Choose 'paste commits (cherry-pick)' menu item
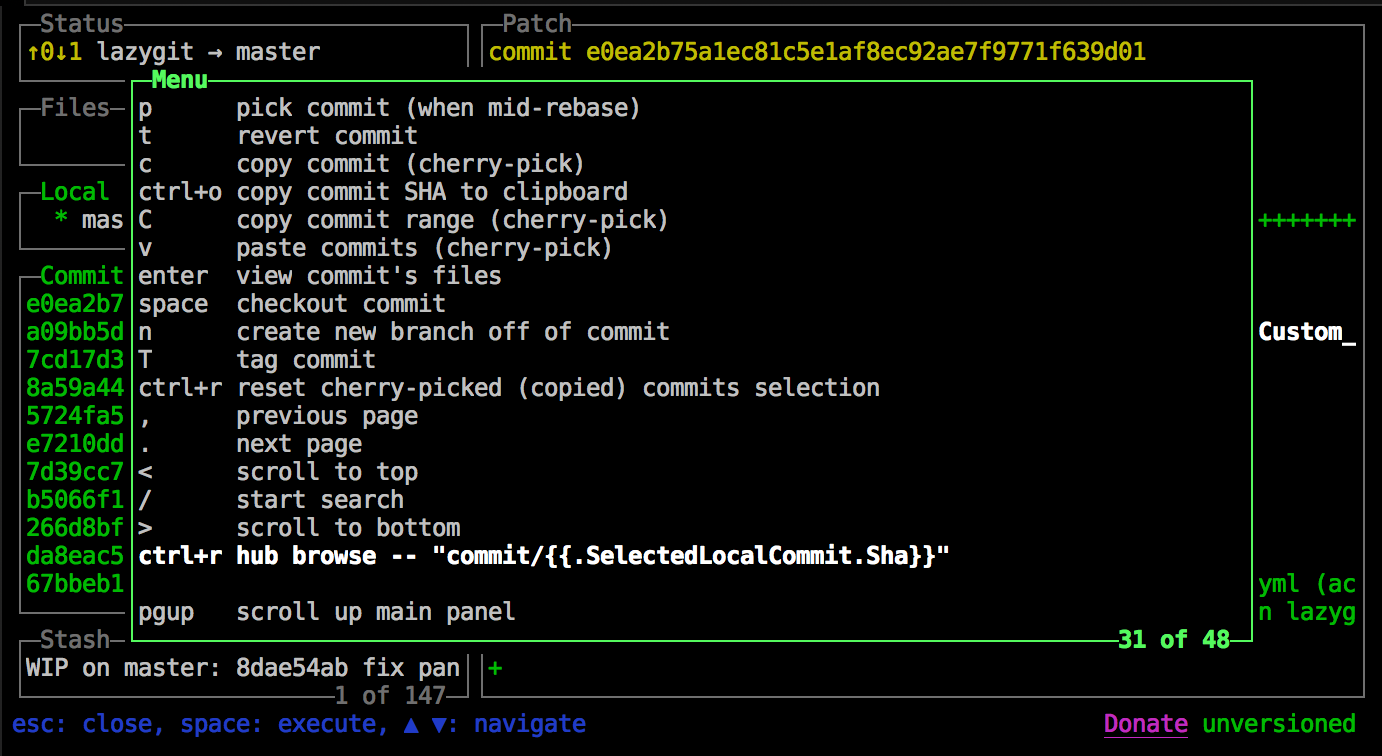 692,247
